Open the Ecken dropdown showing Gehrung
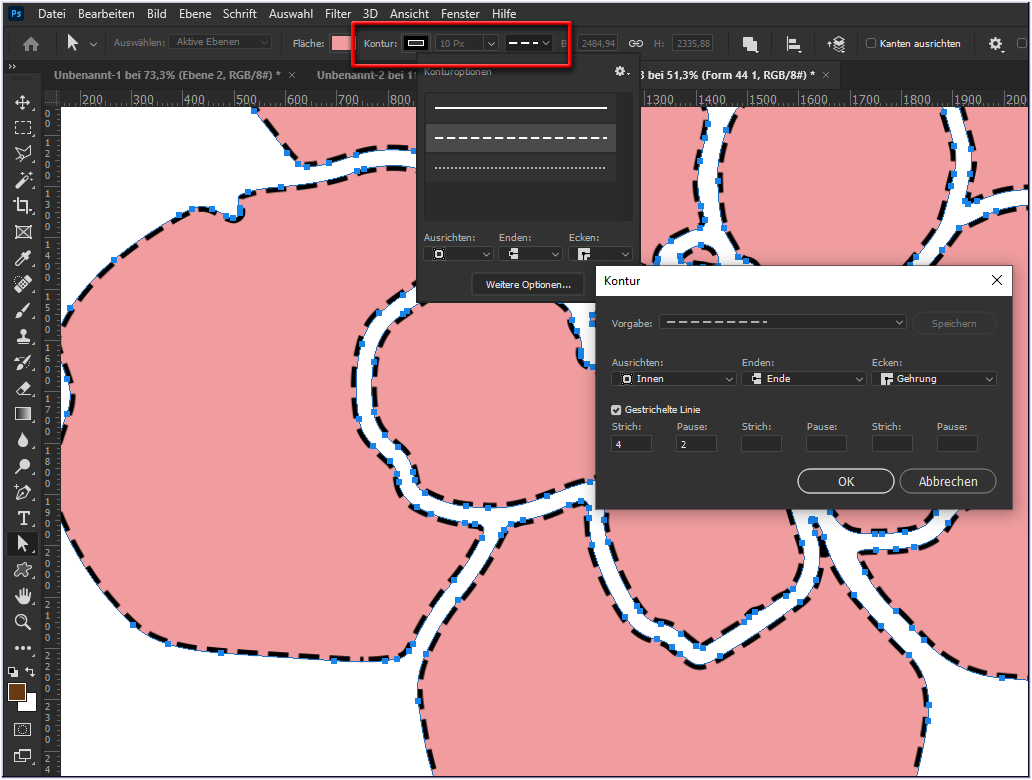The height and width of the screenshot is (780, 1032). [934, 378]
